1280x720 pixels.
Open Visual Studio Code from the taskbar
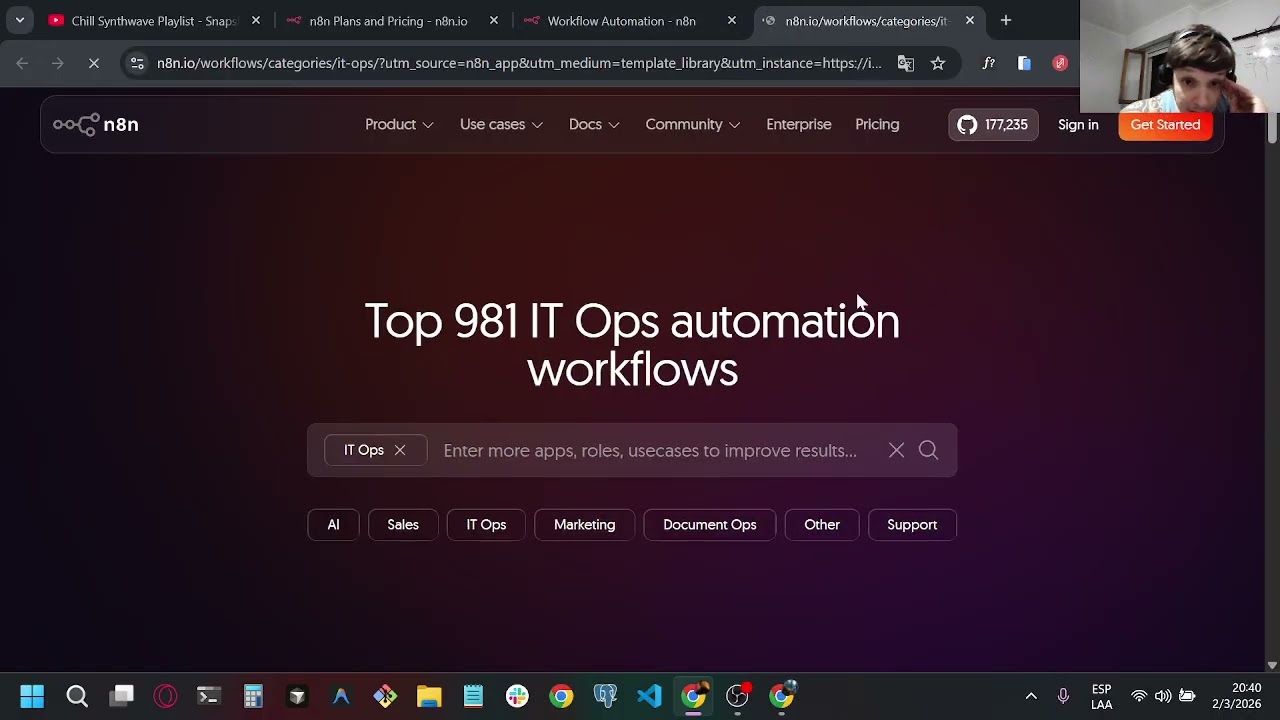click(x=649, y=696)
